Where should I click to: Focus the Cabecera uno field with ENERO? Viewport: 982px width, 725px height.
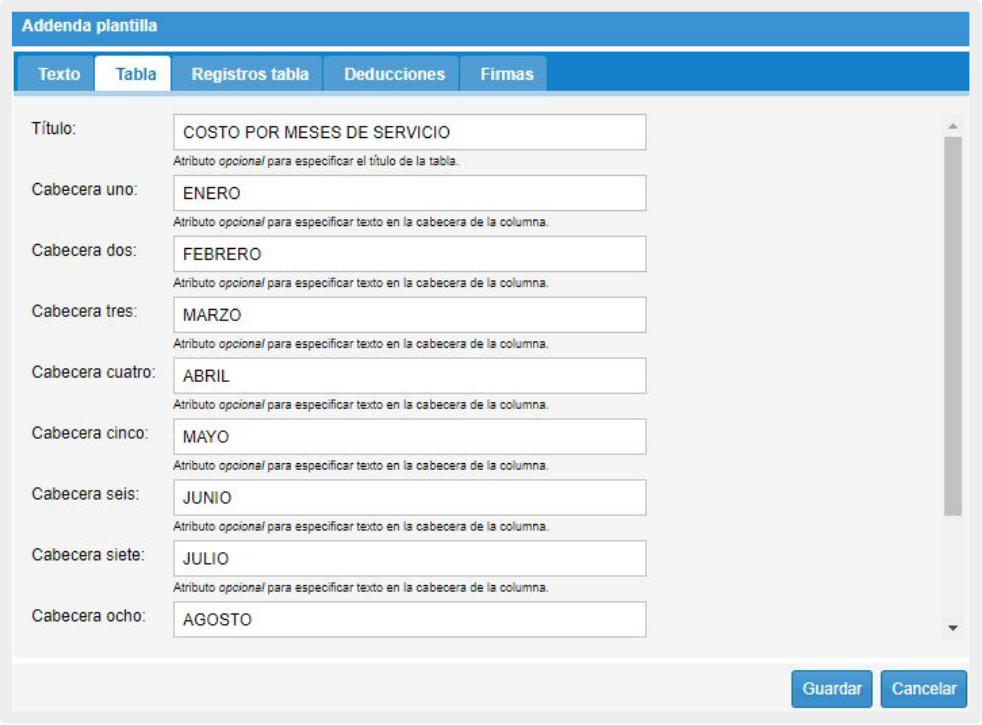click(409, 193)
